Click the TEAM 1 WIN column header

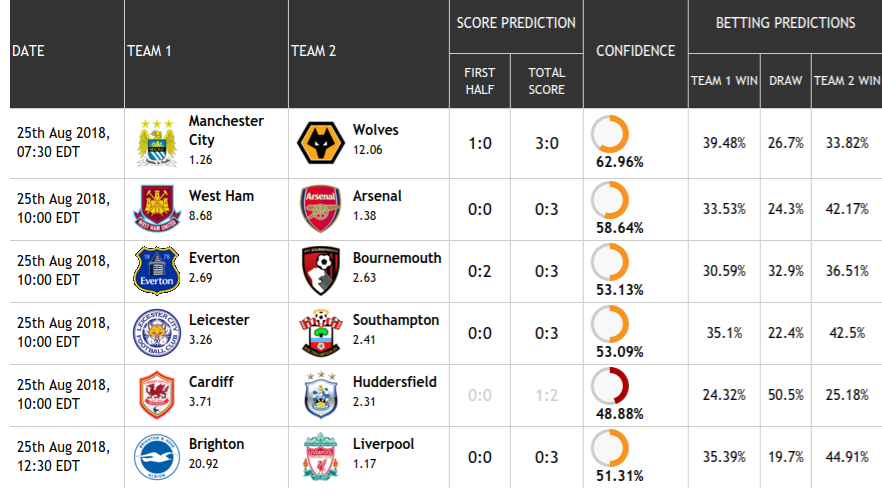coord(724,80)
